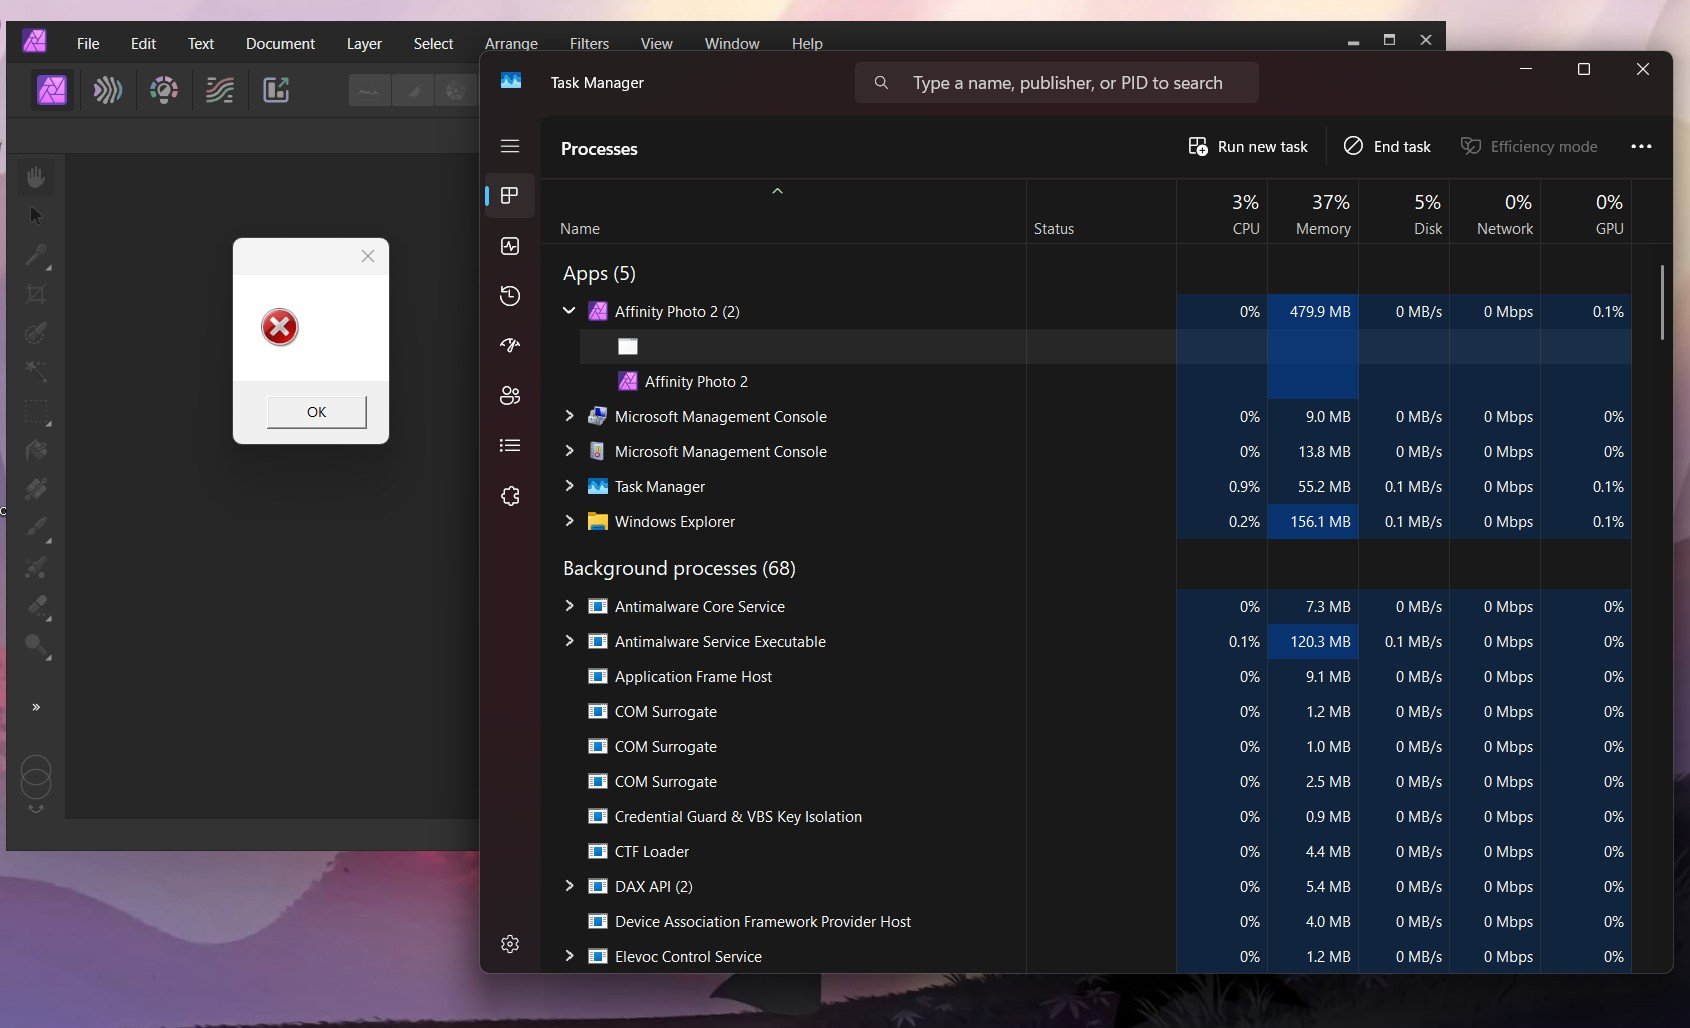The height and width of the screenshot is (1028, 1690).
Task: Open Task Manager hamburger navigation menu
Action: tap(510, 146)
